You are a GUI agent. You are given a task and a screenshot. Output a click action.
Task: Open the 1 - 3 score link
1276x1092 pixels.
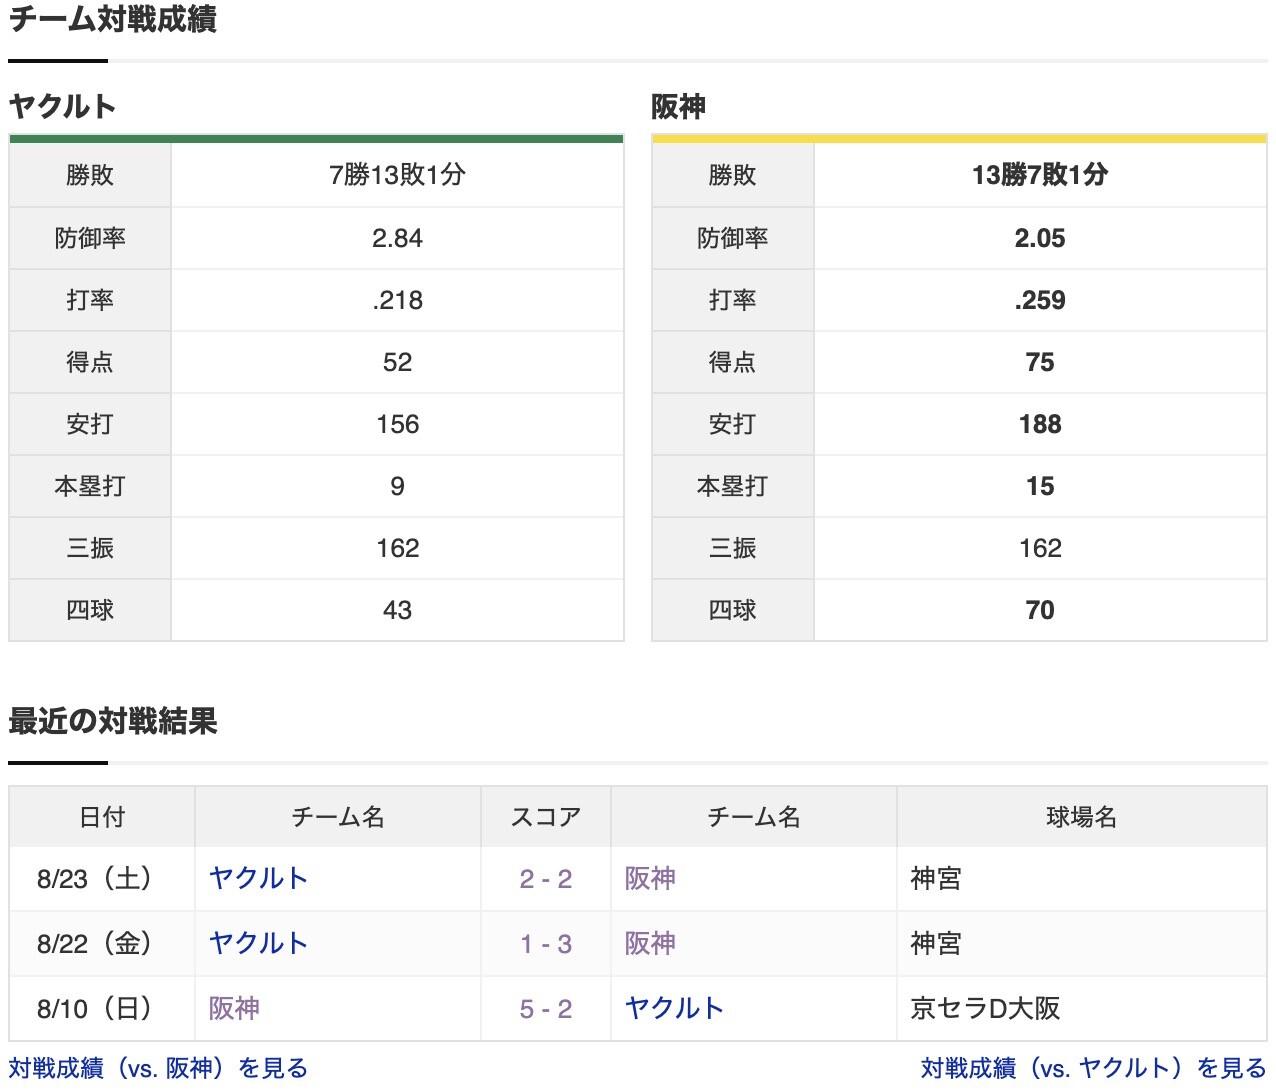click(546, 943)
